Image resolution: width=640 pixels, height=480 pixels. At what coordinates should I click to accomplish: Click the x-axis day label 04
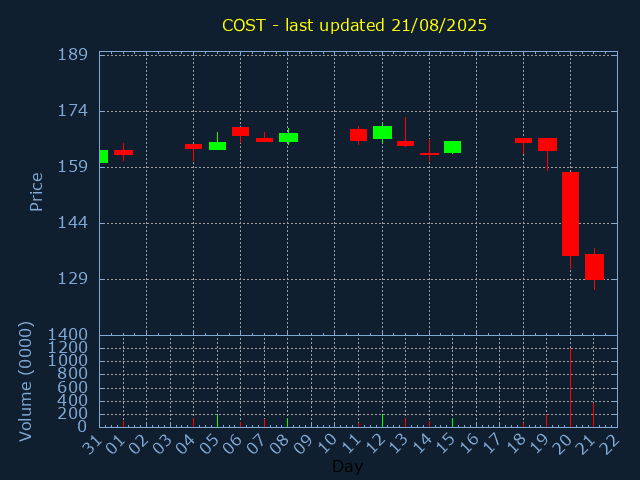186,444
